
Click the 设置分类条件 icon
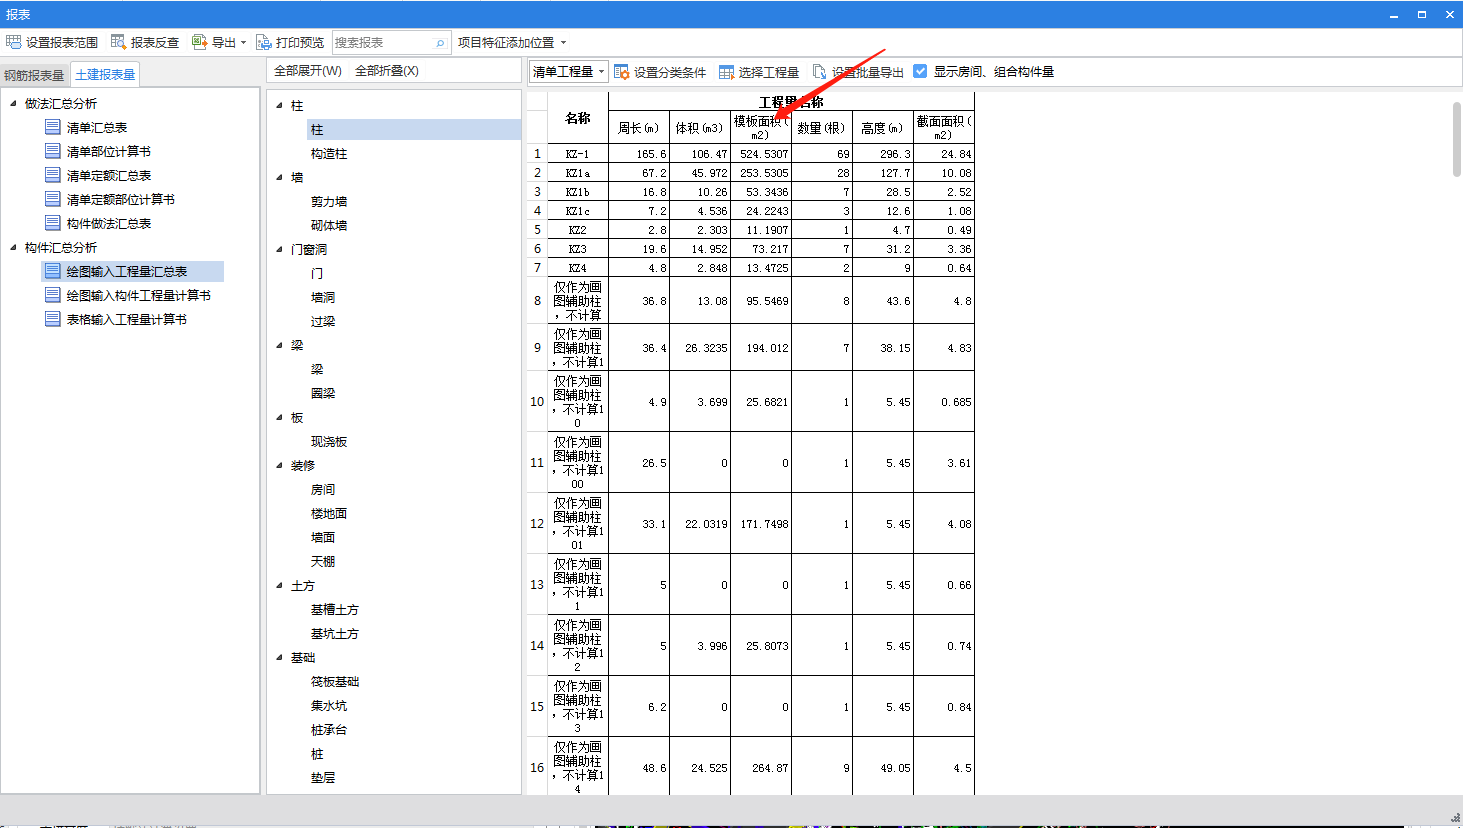pos(622,72)
